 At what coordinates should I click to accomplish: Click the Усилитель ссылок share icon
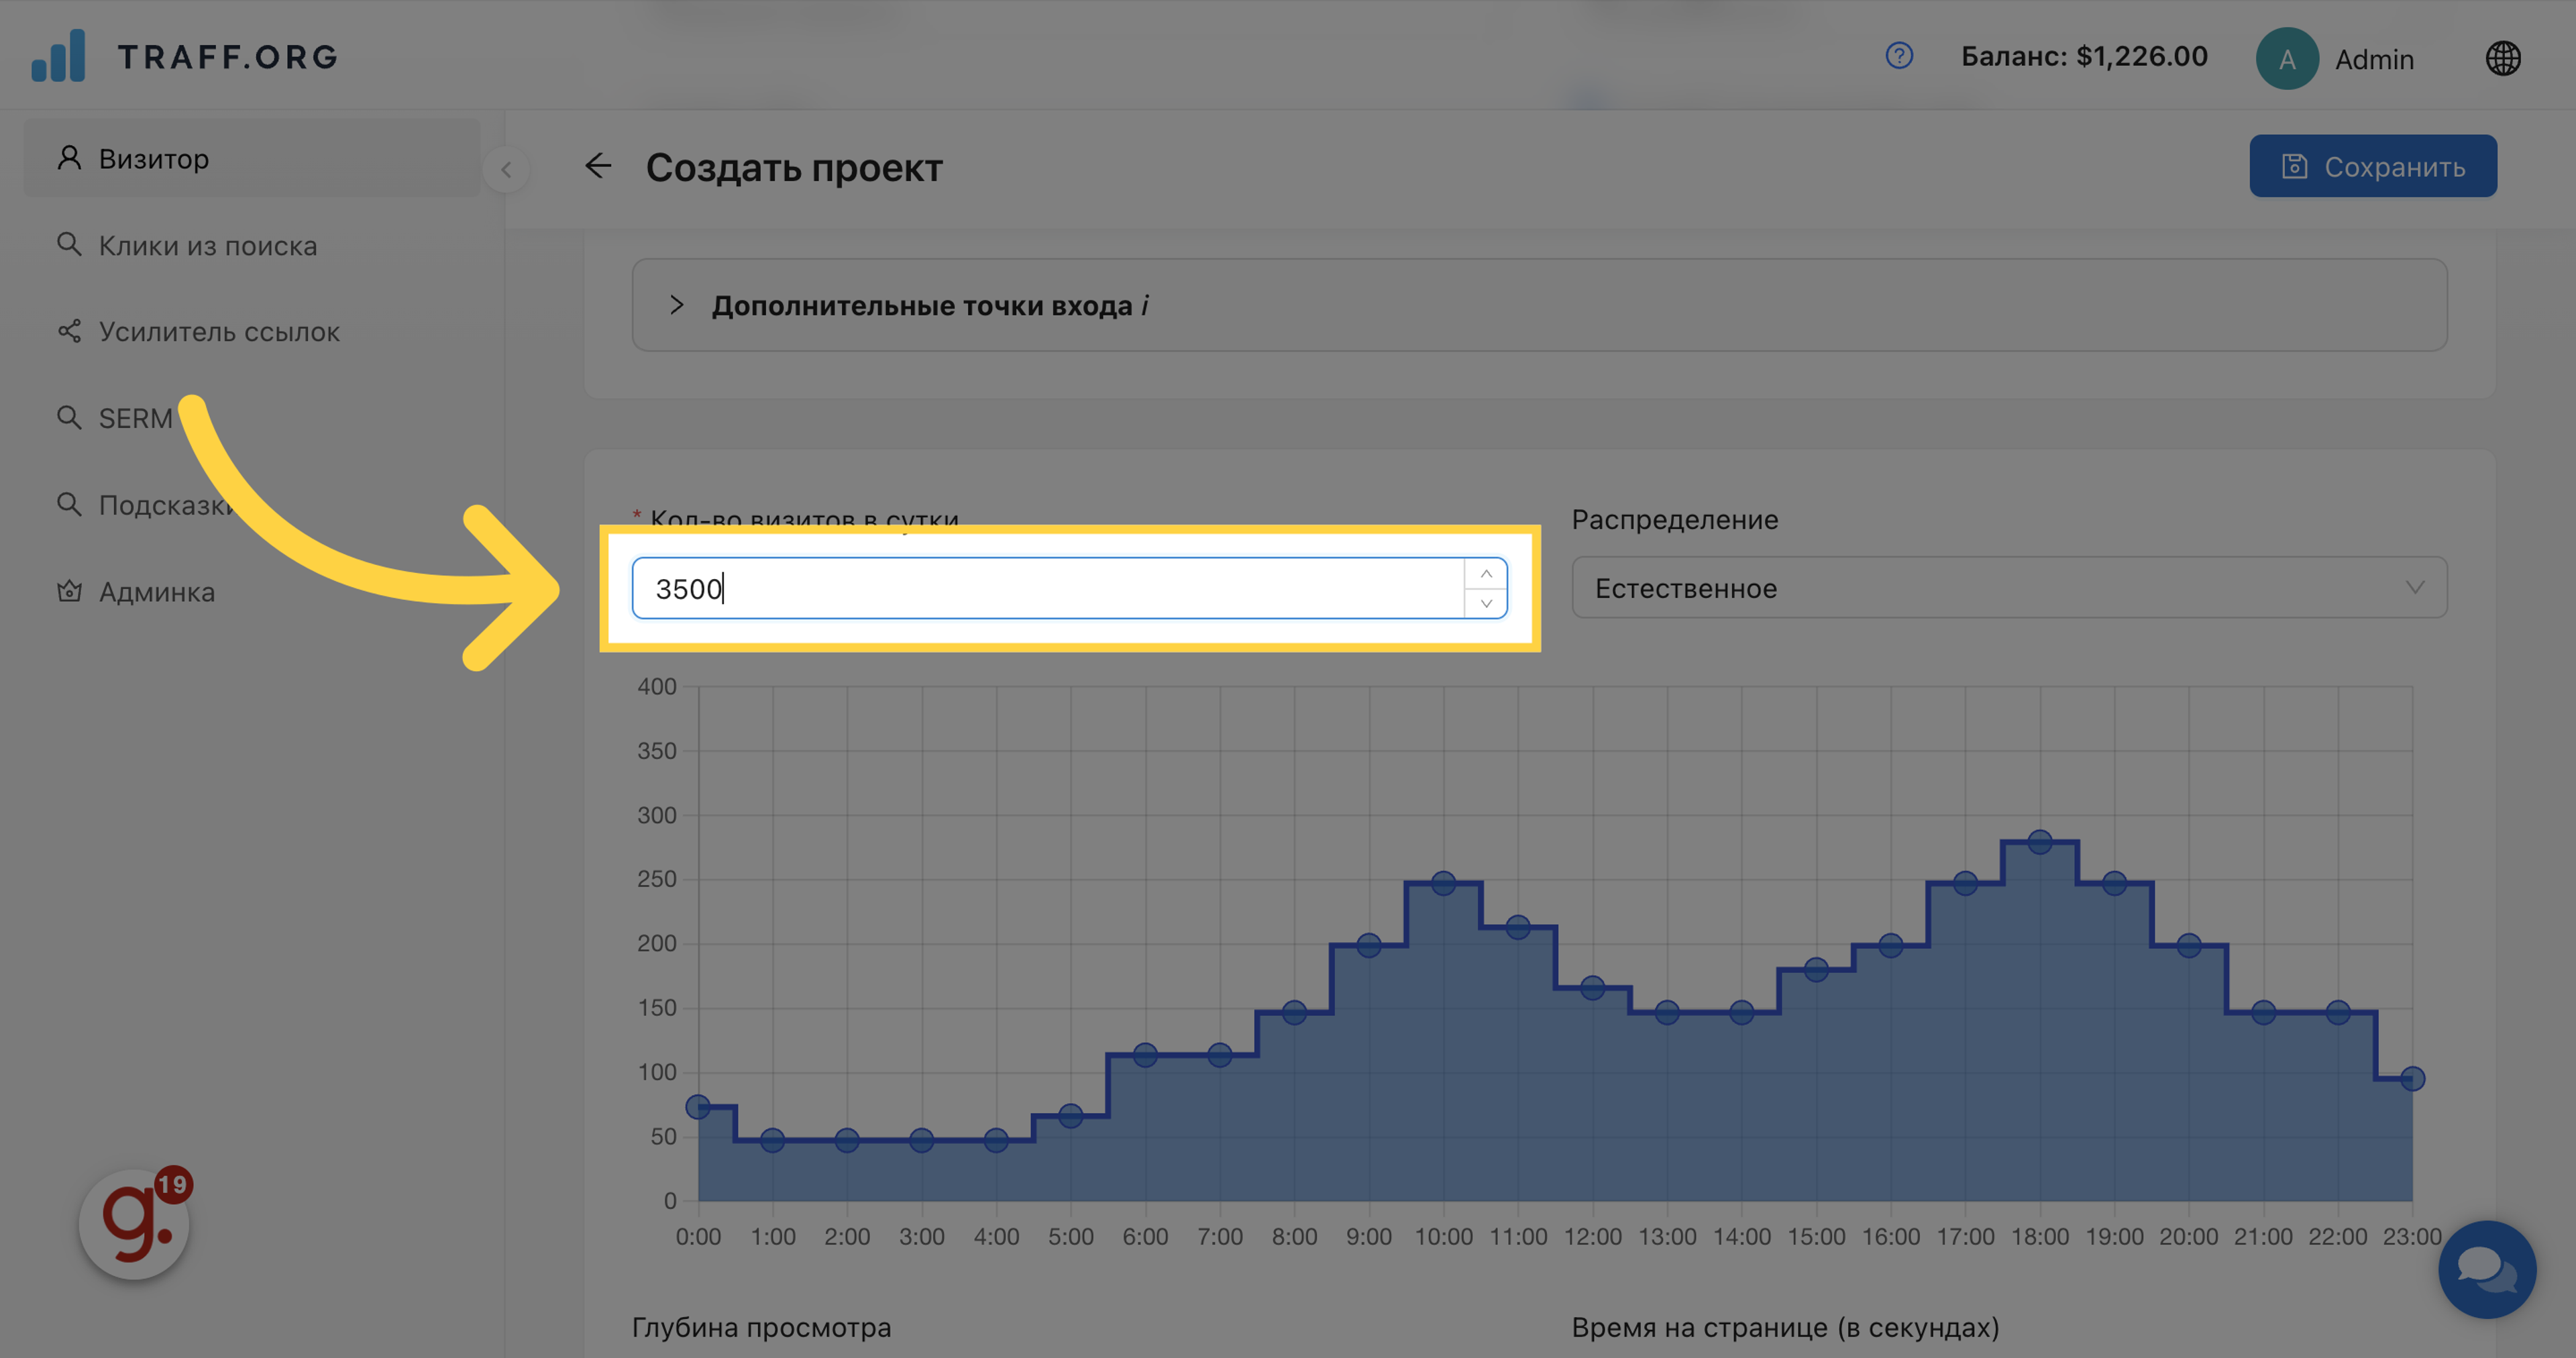[69, 331]
